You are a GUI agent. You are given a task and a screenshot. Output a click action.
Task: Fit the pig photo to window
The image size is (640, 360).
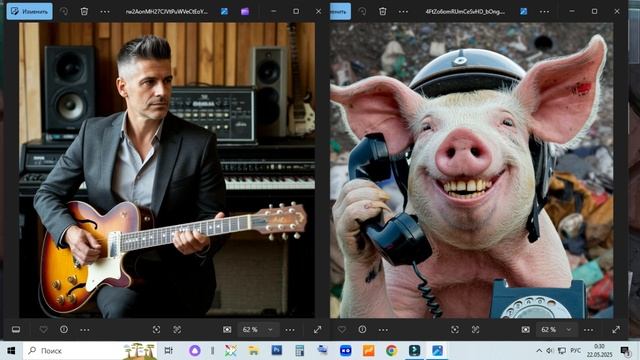[x=526, y=329]
